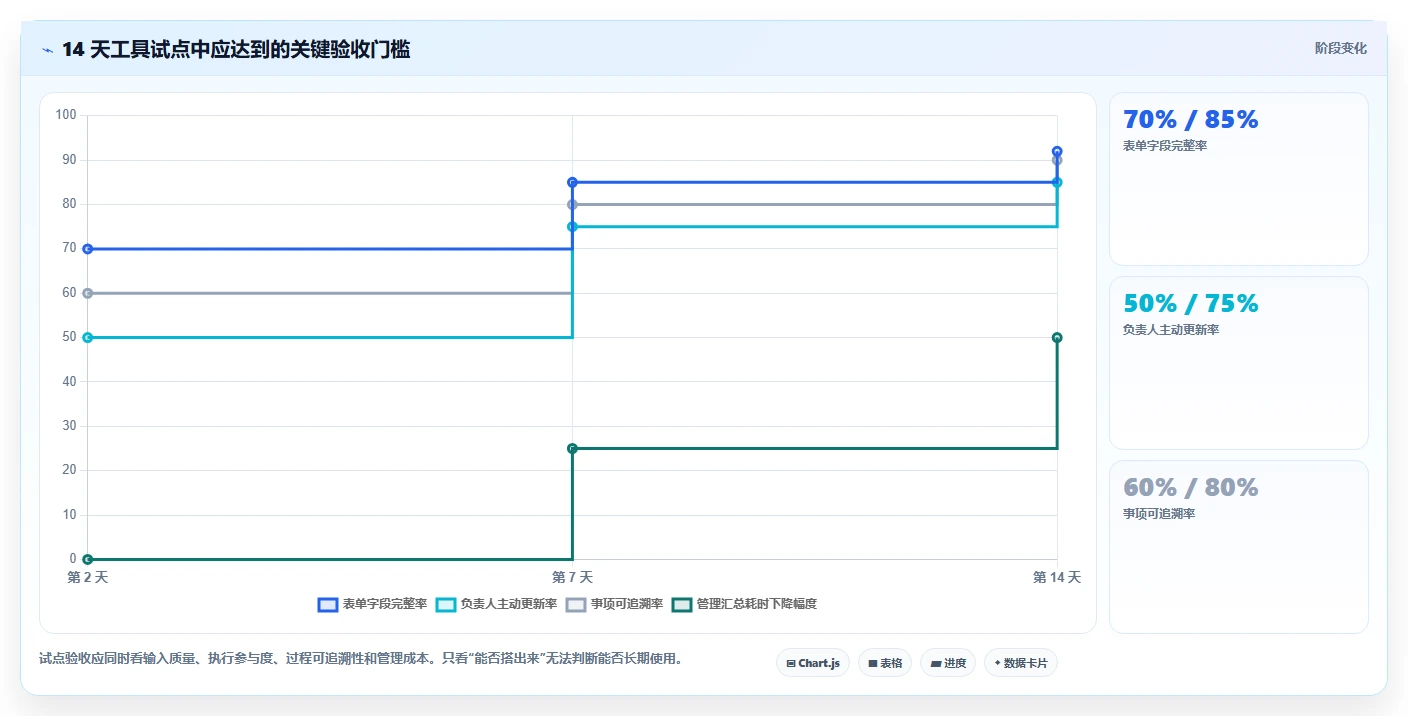Toggle the 负责人主动更新率 legend swatch
The height and width of the screenshot is (716, 1408).
point(445,604)
